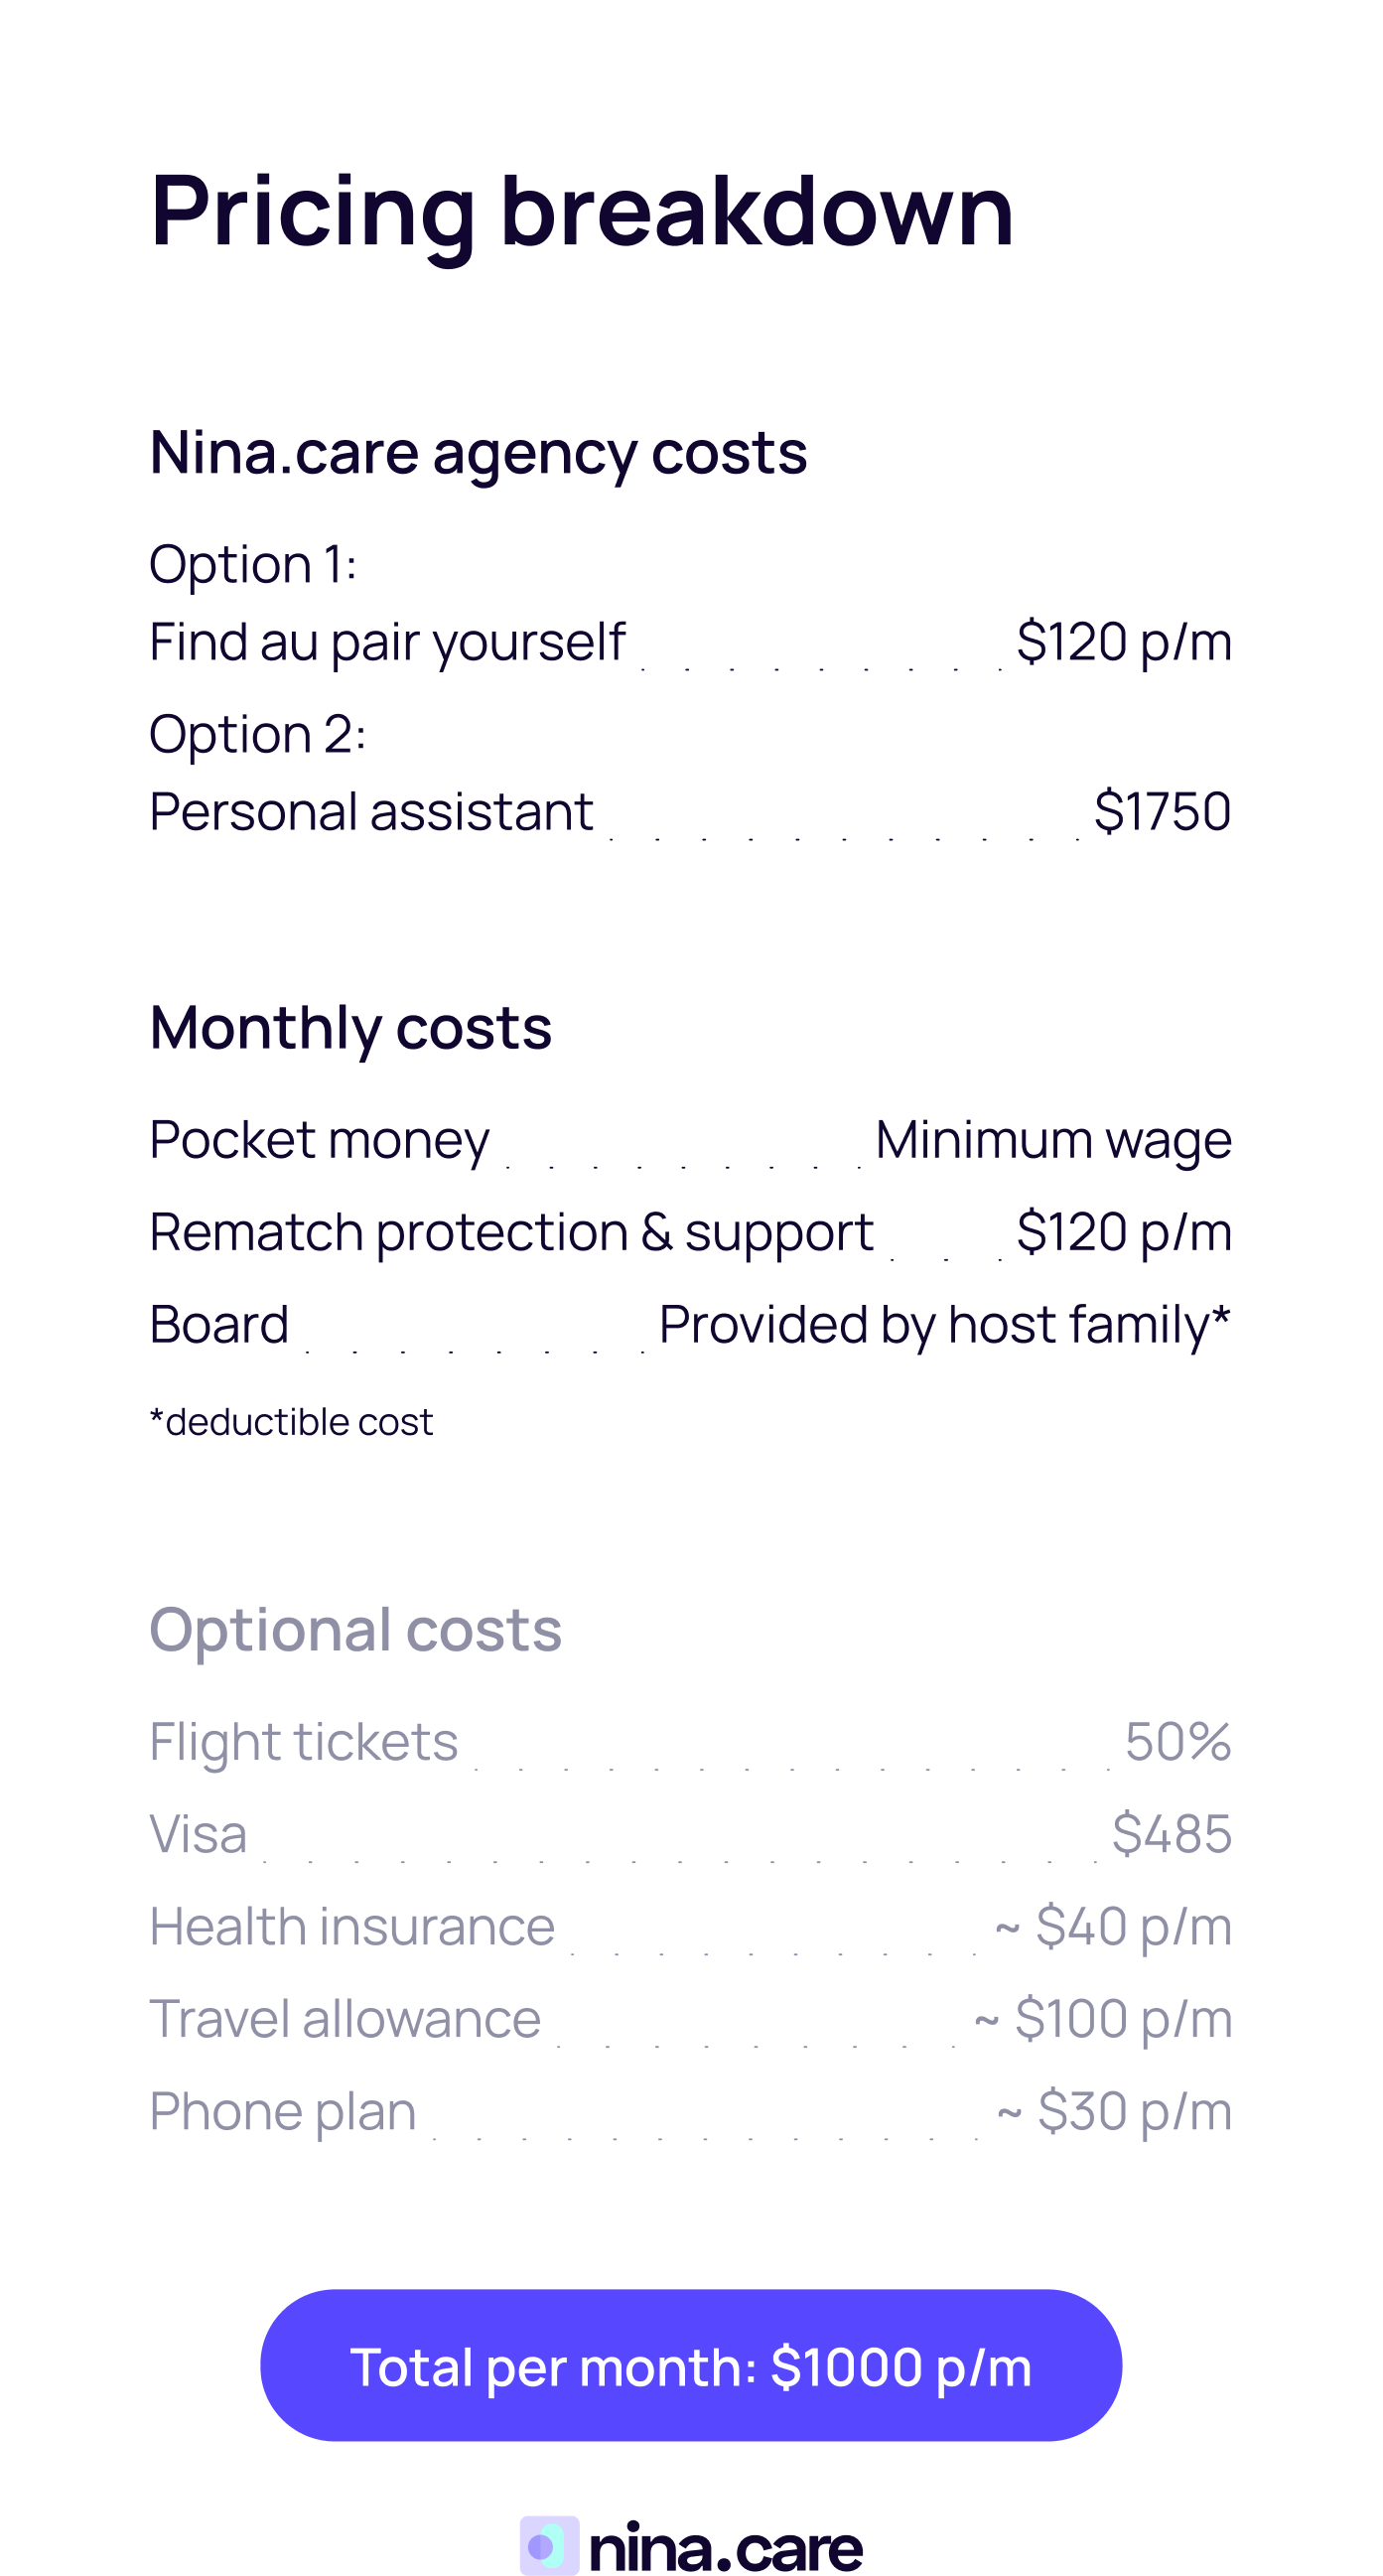Click the Travel allowance row label

point(344,2019)
